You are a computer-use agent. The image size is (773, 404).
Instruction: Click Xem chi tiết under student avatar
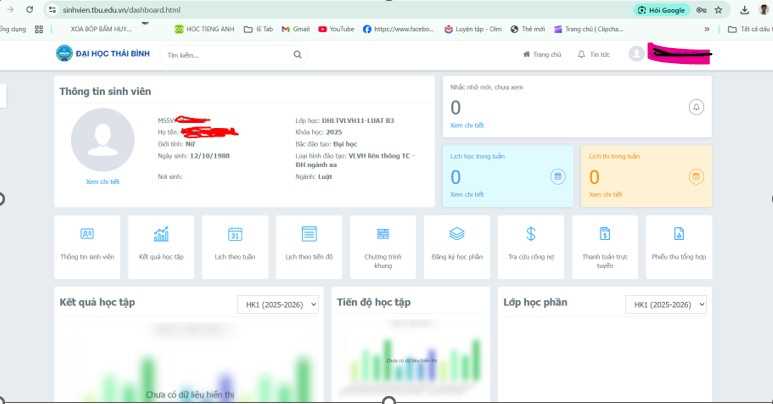[102, 181]
